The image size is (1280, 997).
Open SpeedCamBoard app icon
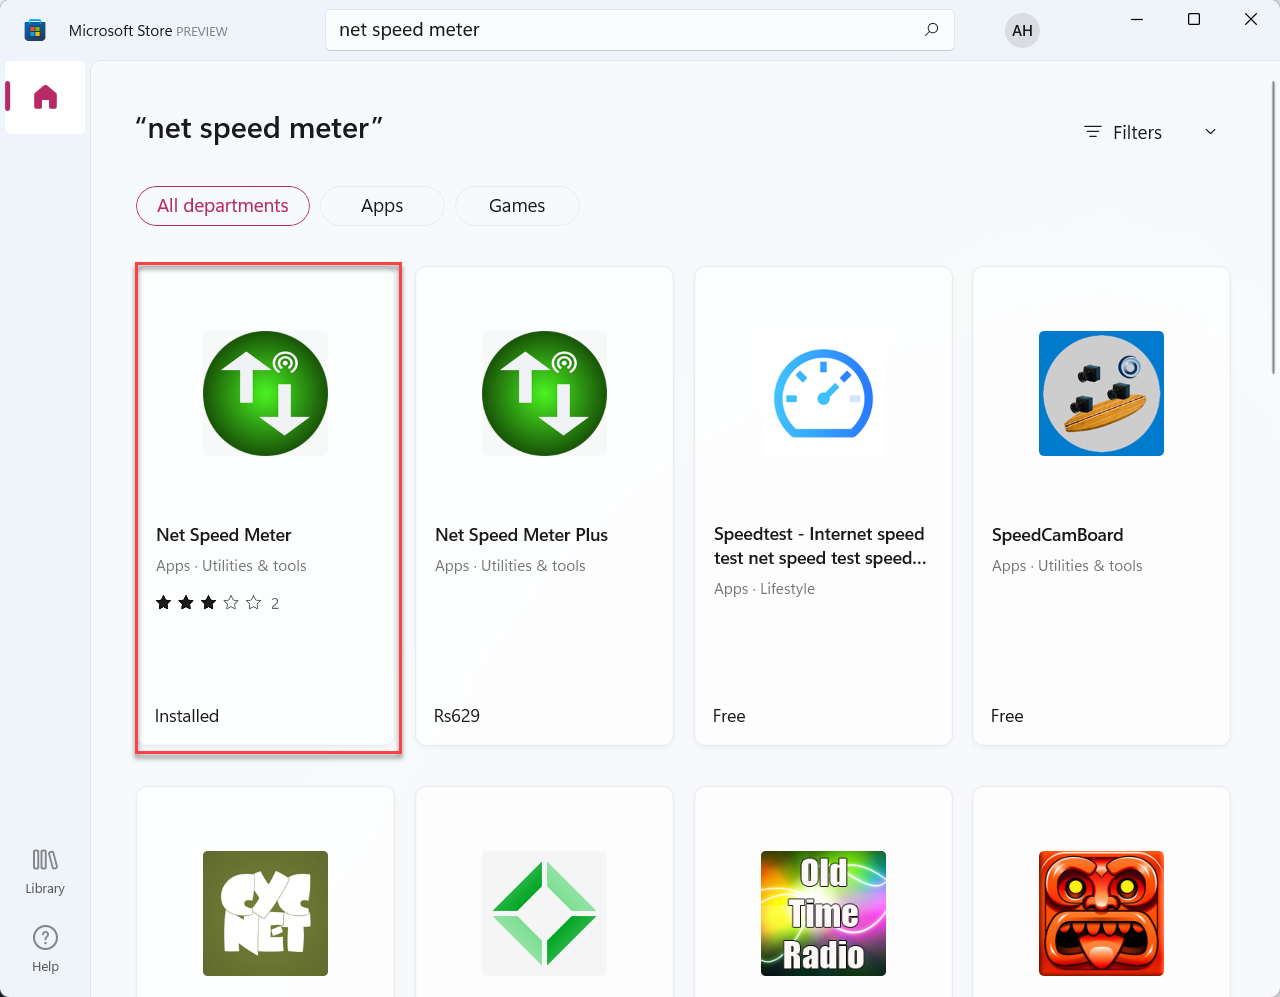[1101, 393]
